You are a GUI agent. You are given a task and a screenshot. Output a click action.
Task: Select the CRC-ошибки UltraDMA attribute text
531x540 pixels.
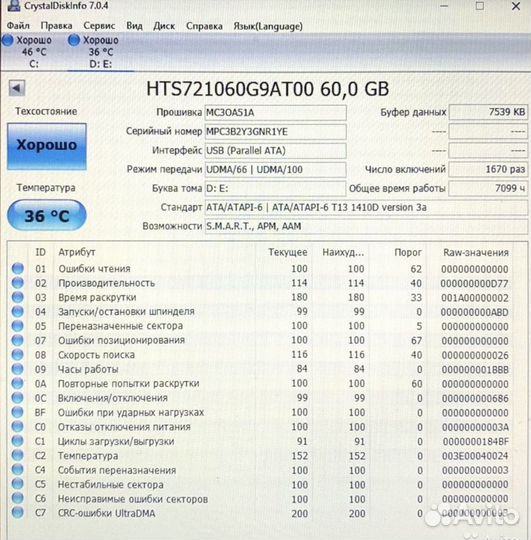coord(106,513)
